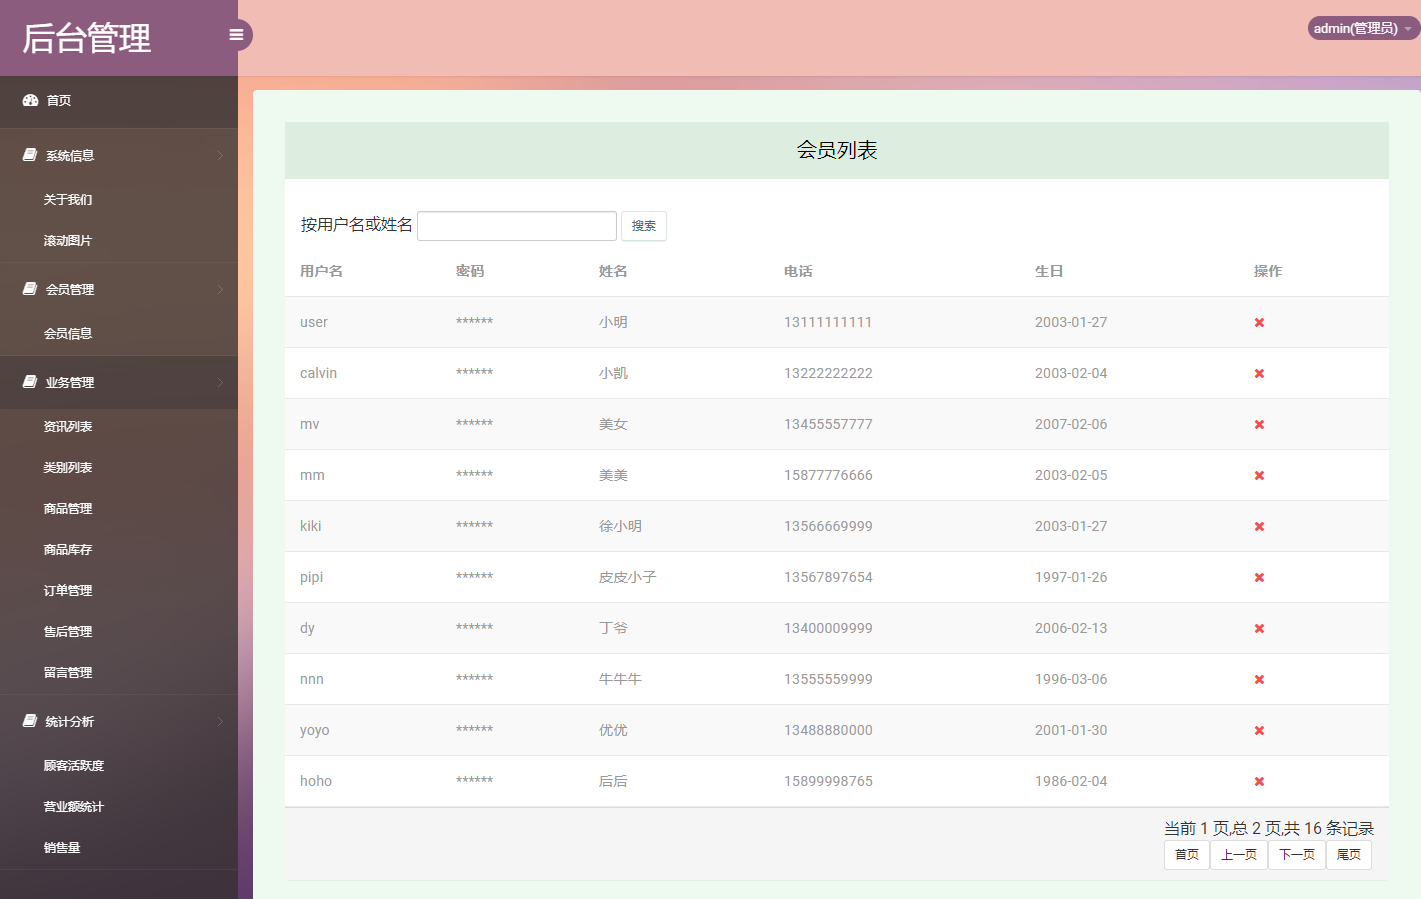This screenshot has height=899, width=1421.
Task: Open the admin(管理员) account dropdown
Action: coord(1362,28)
